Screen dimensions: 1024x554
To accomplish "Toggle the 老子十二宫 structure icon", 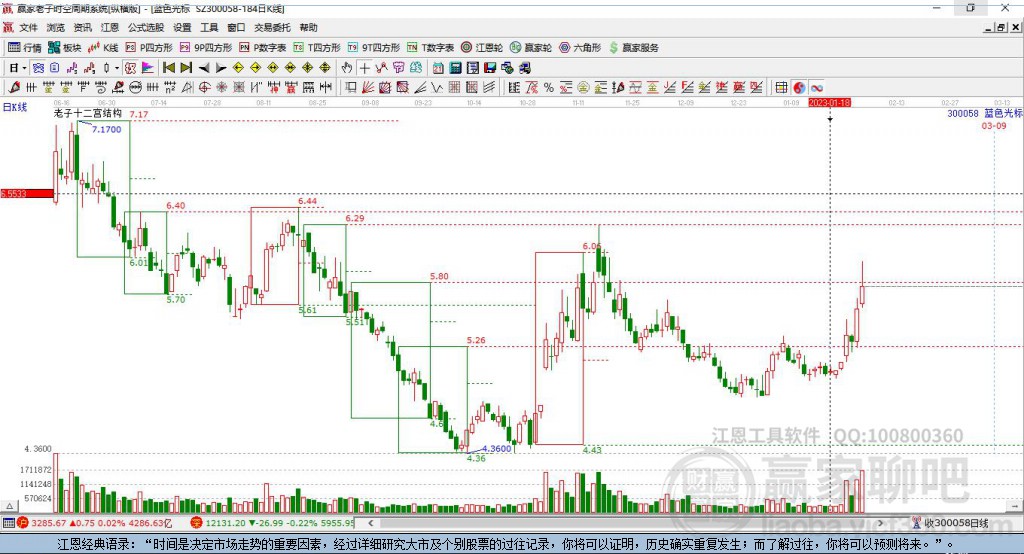I will tap(130, 68).
